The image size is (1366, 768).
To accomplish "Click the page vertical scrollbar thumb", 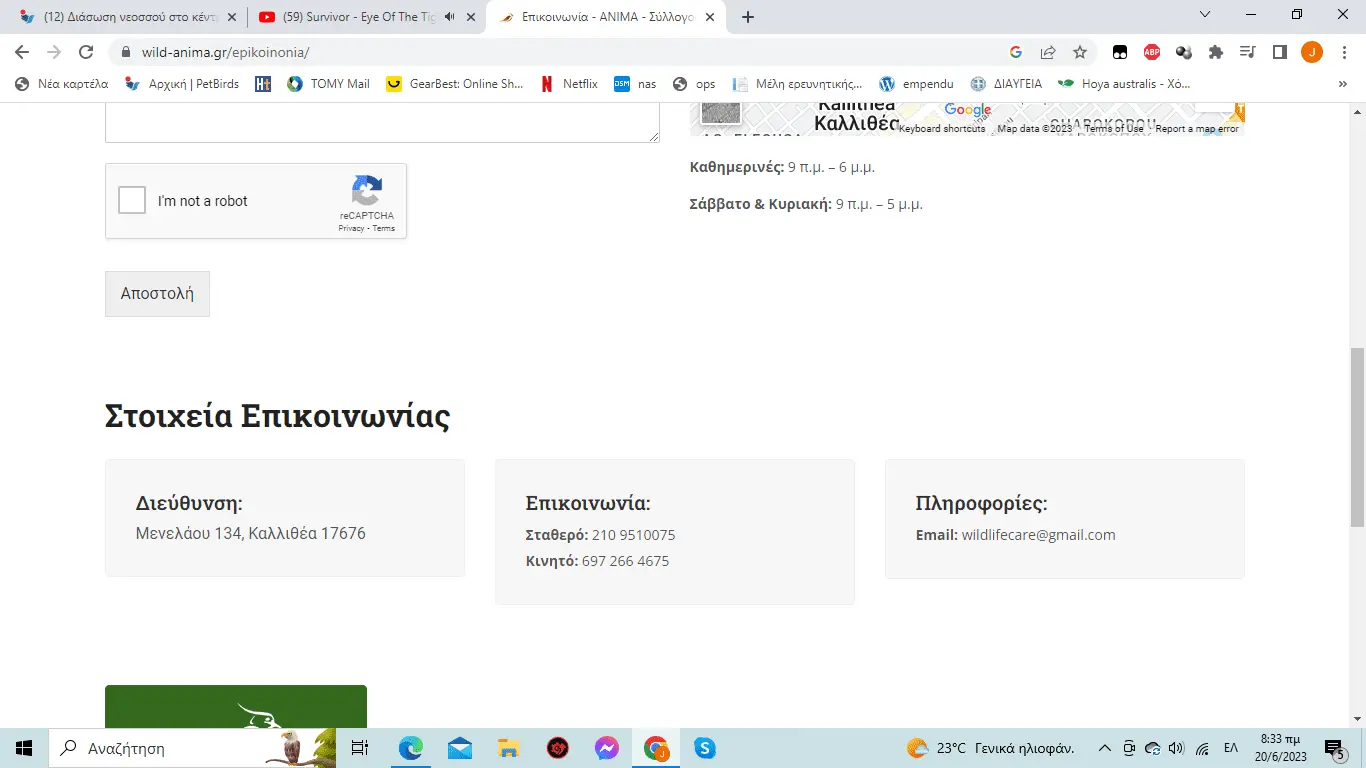I will (1357, 437).
